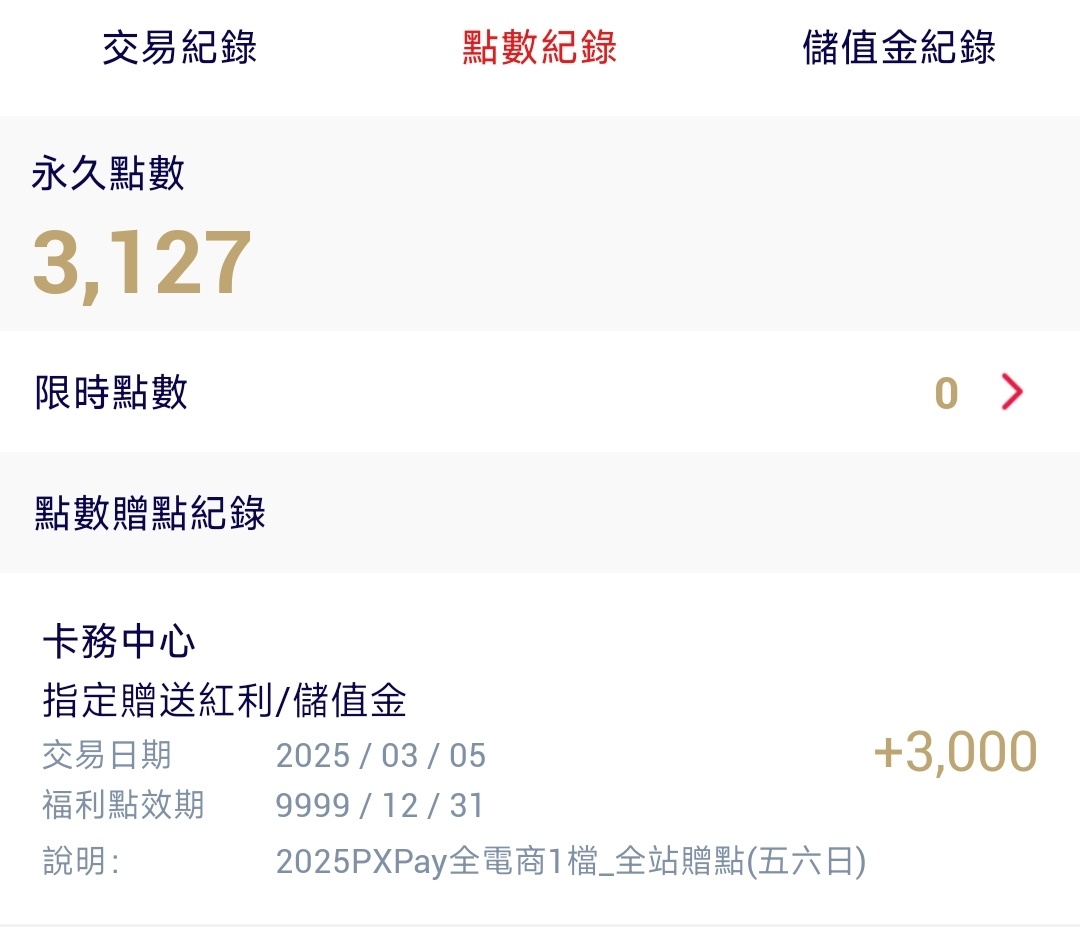The height and width of the screenshot is (935, 1080).
Task: Click the 全站贈點(五六日) text
Action: [738, 862]
